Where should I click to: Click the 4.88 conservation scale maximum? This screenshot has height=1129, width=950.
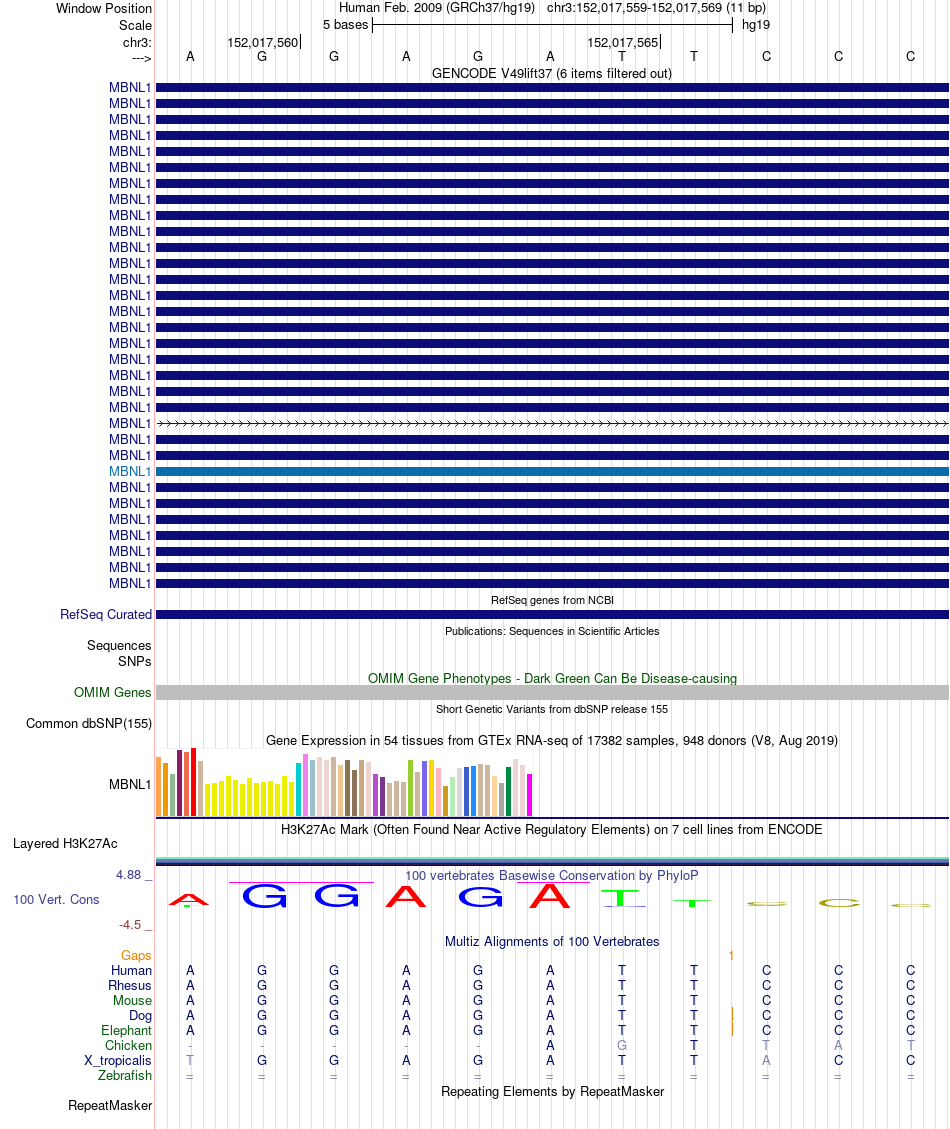(129, 875)
